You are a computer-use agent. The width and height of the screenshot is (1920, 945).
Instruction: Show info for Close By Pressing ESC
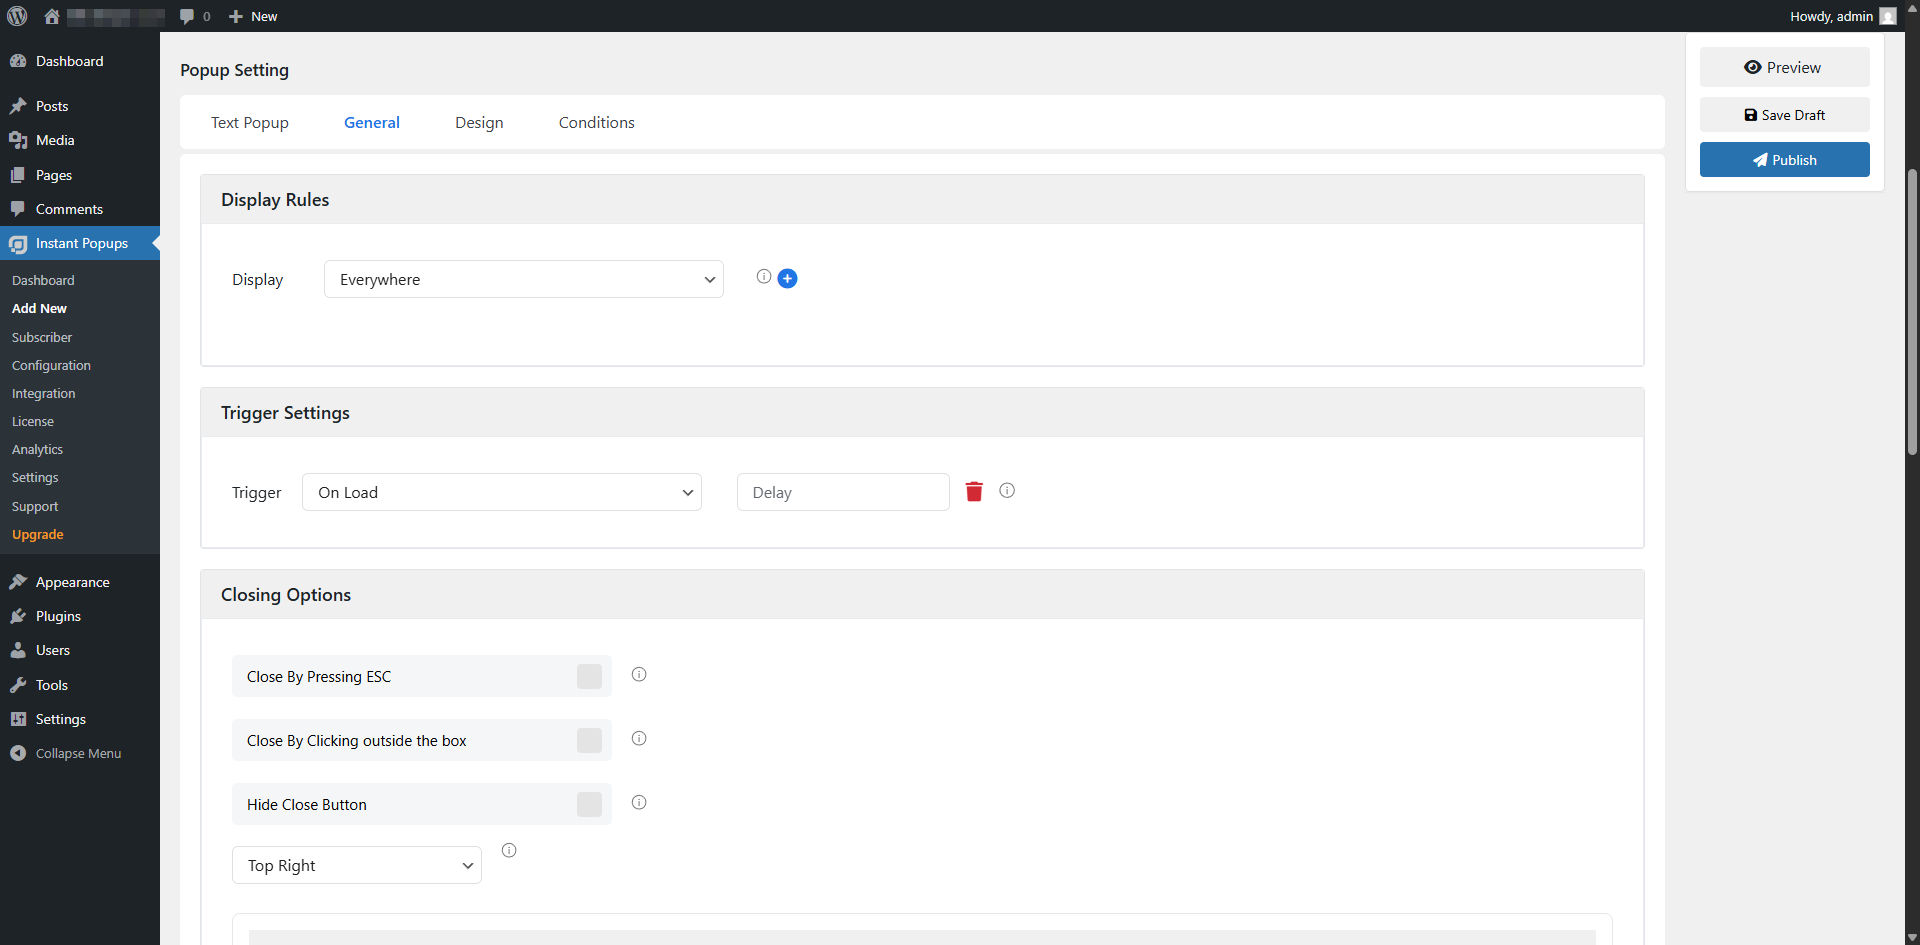[639, 675]
